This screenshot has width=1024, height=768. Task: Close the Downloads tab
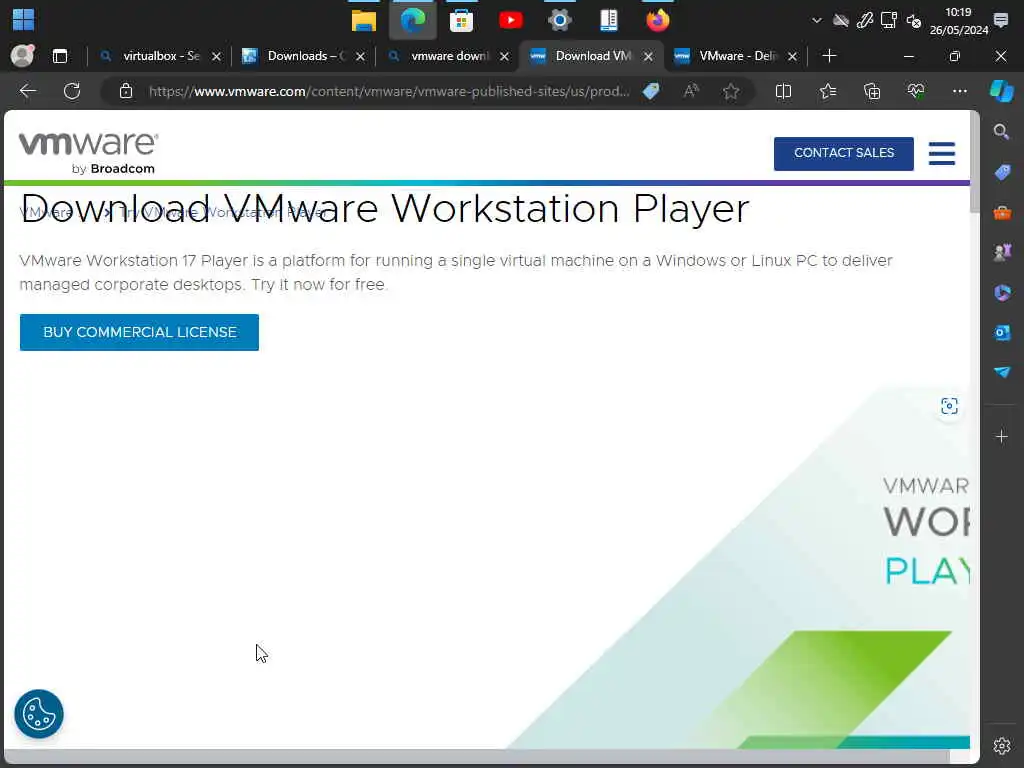[x=360, y=57]
